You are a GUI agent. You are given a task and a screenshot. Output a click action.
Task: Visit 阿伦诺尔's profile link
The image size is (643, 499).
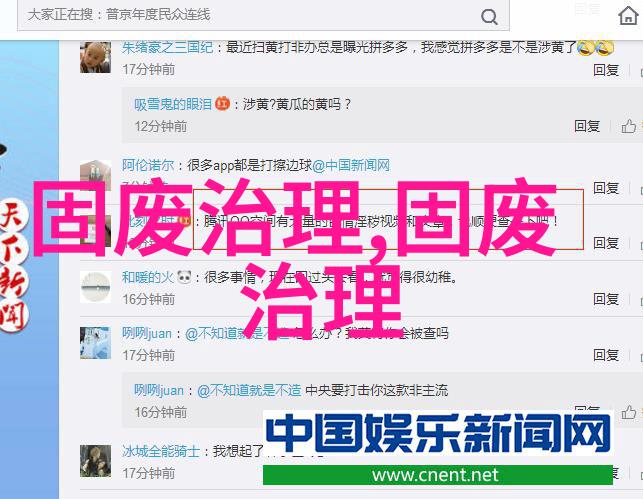click(x=148, y=165)
